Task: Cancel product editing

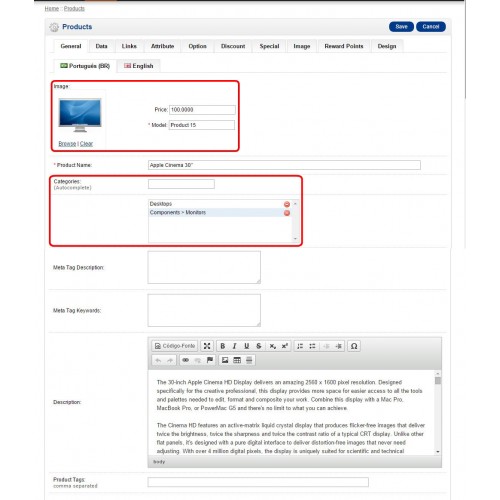Action: [x=431, y=27]
